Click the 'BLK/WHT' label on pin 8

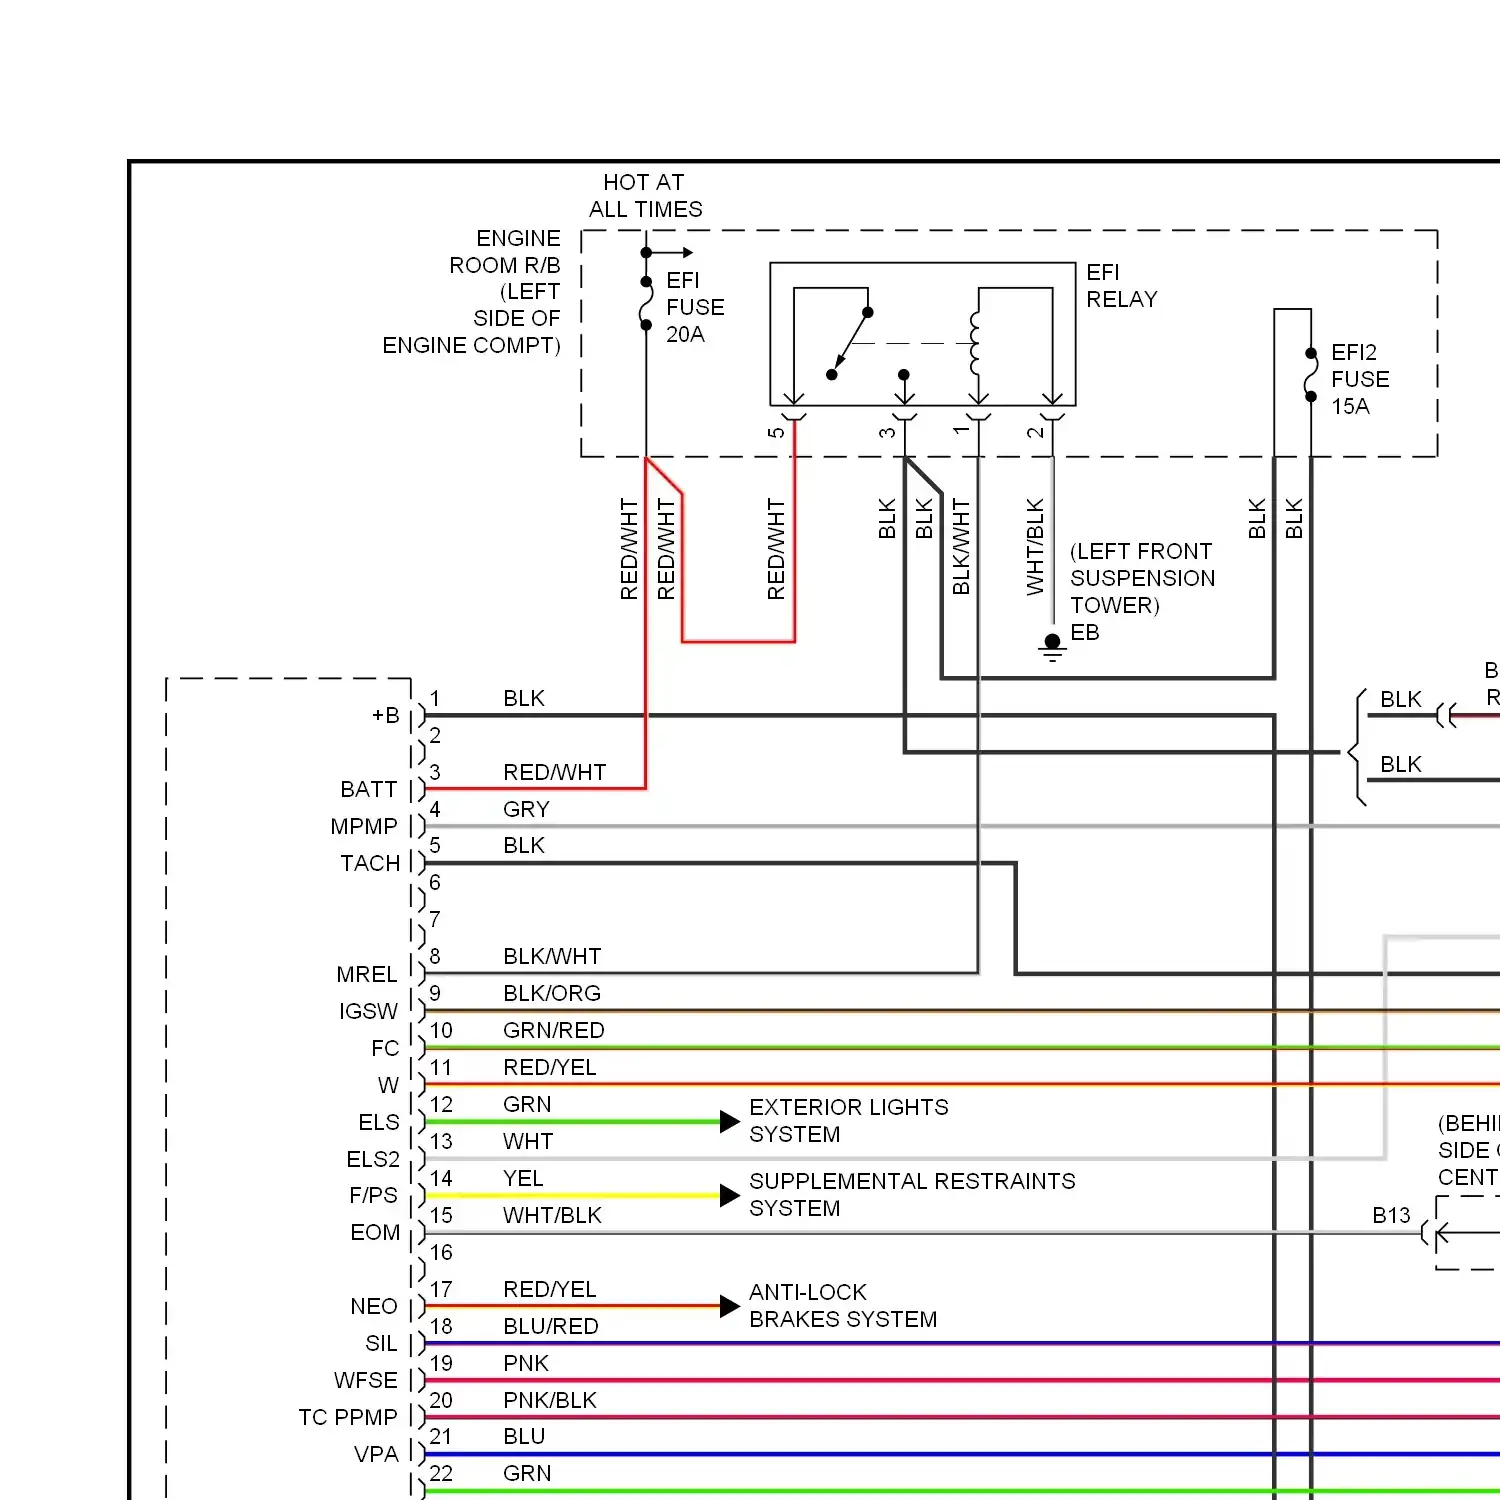tap(552, 957)
